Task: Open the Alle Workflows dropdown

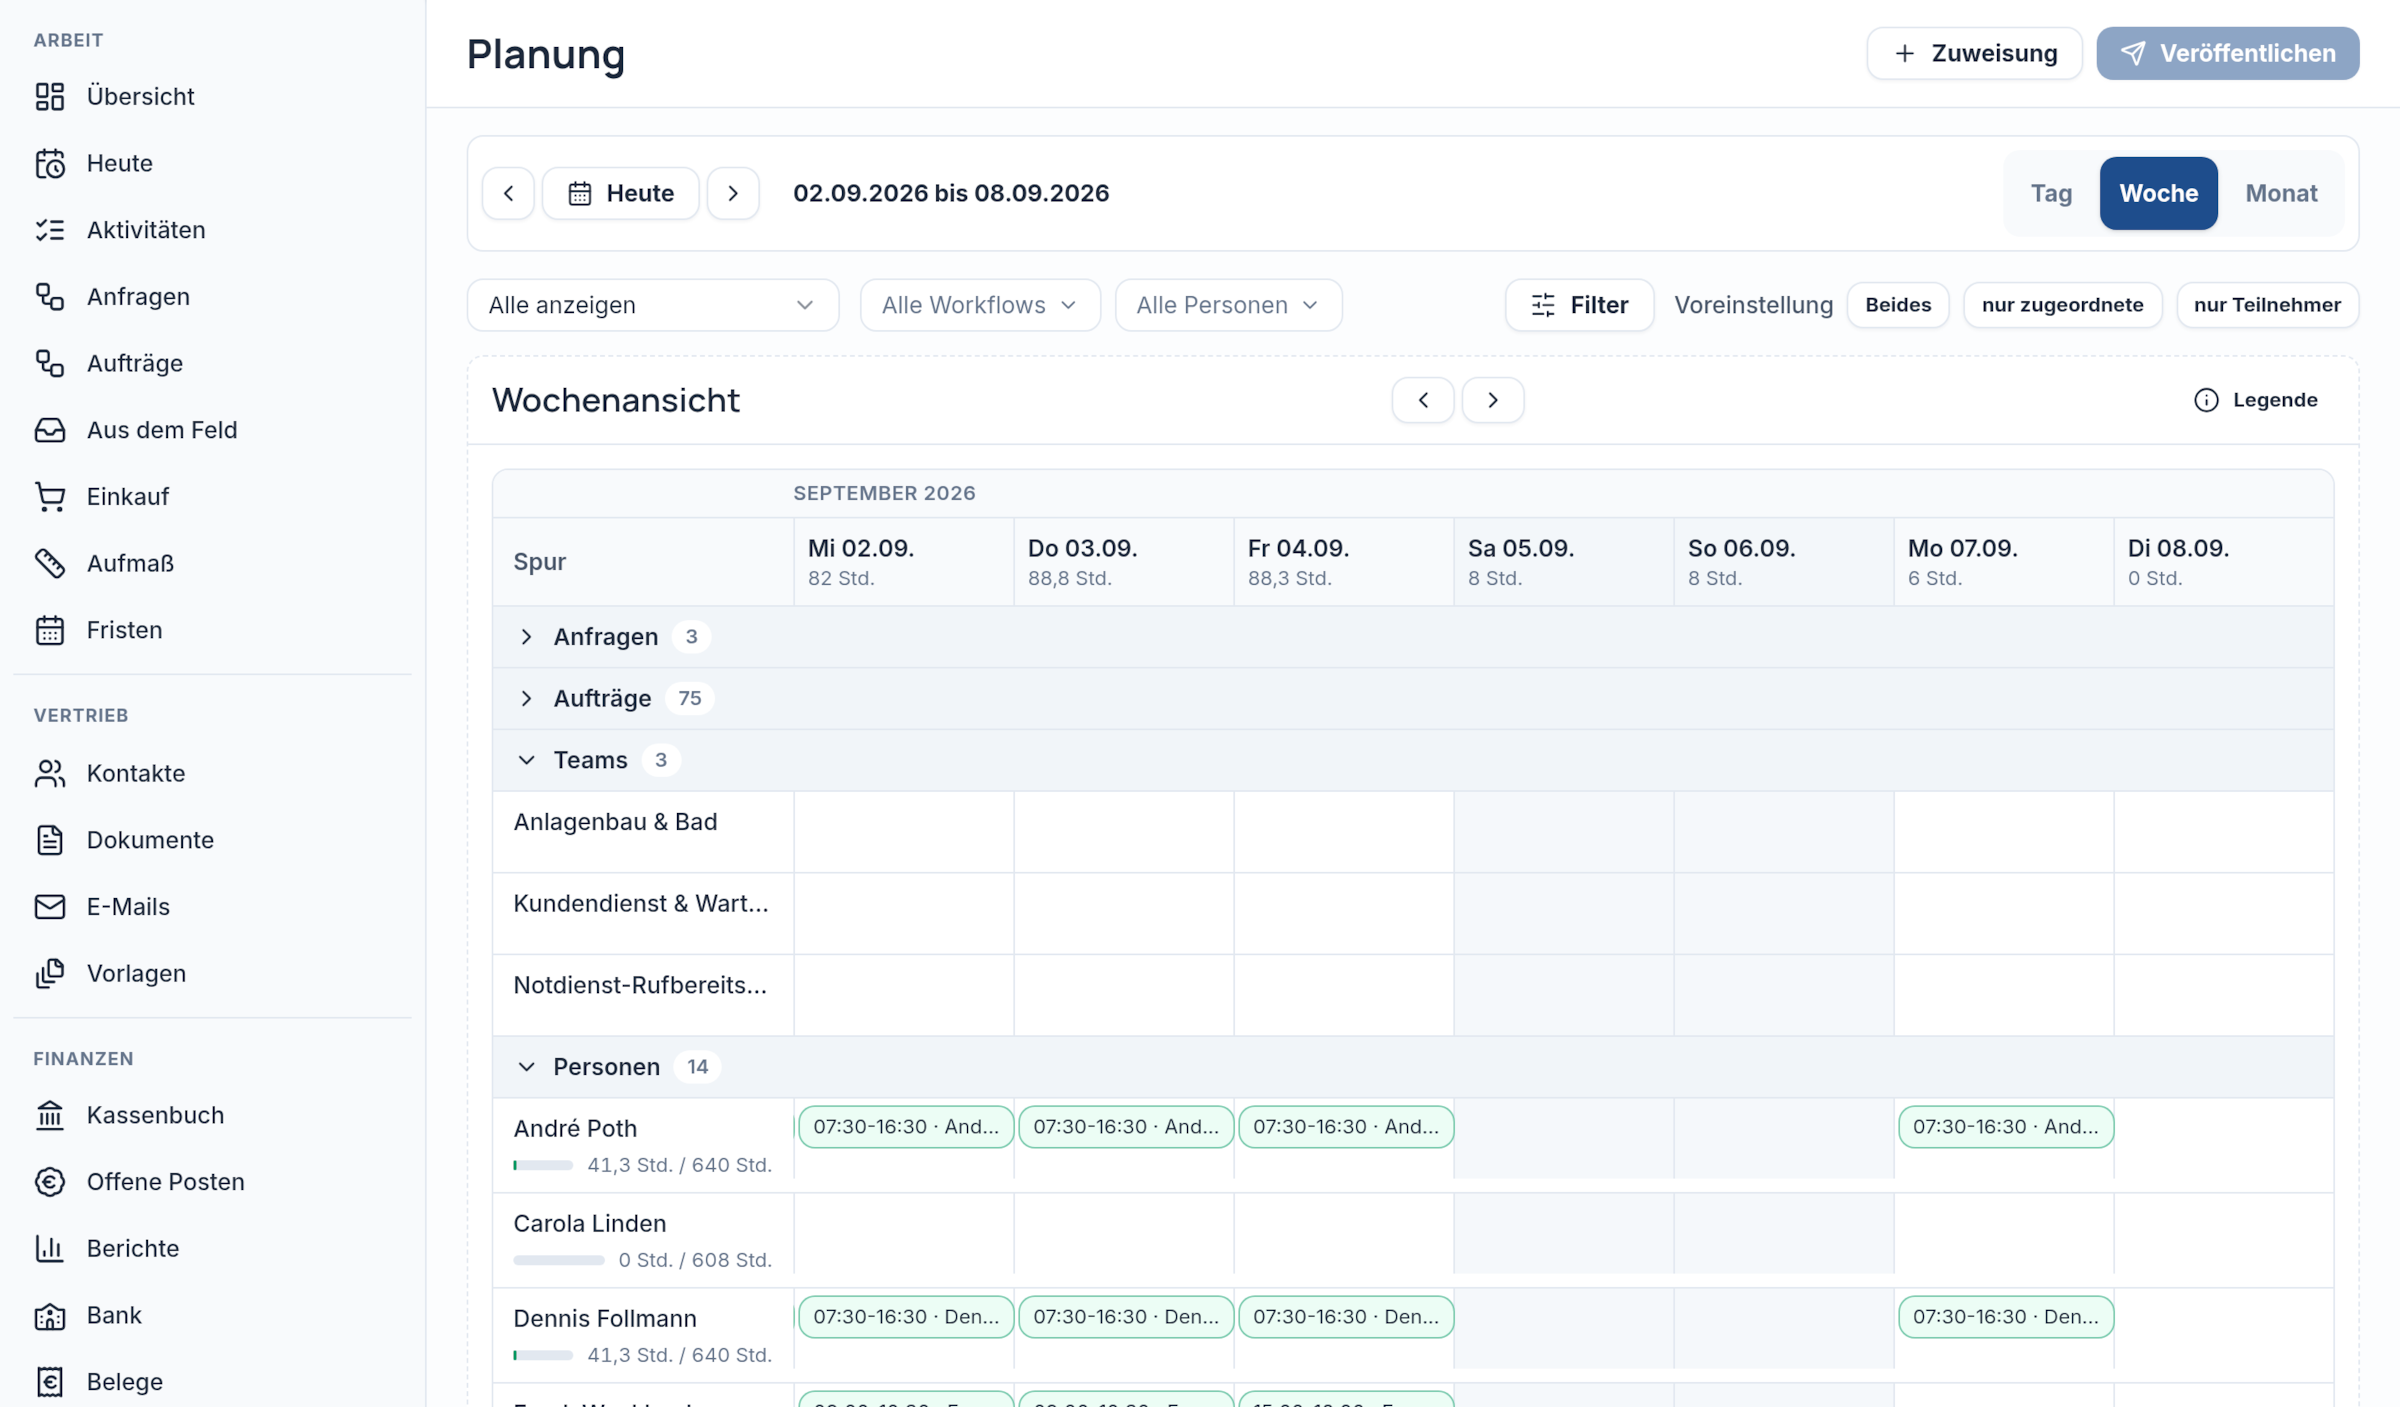Action: point(980,305)
